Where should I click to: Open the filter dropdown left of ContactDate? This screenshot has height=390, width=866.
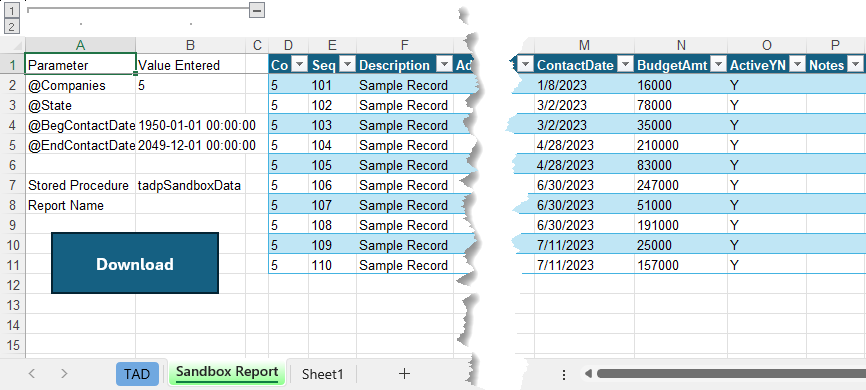pyautogui.click(x=525, y=65)
